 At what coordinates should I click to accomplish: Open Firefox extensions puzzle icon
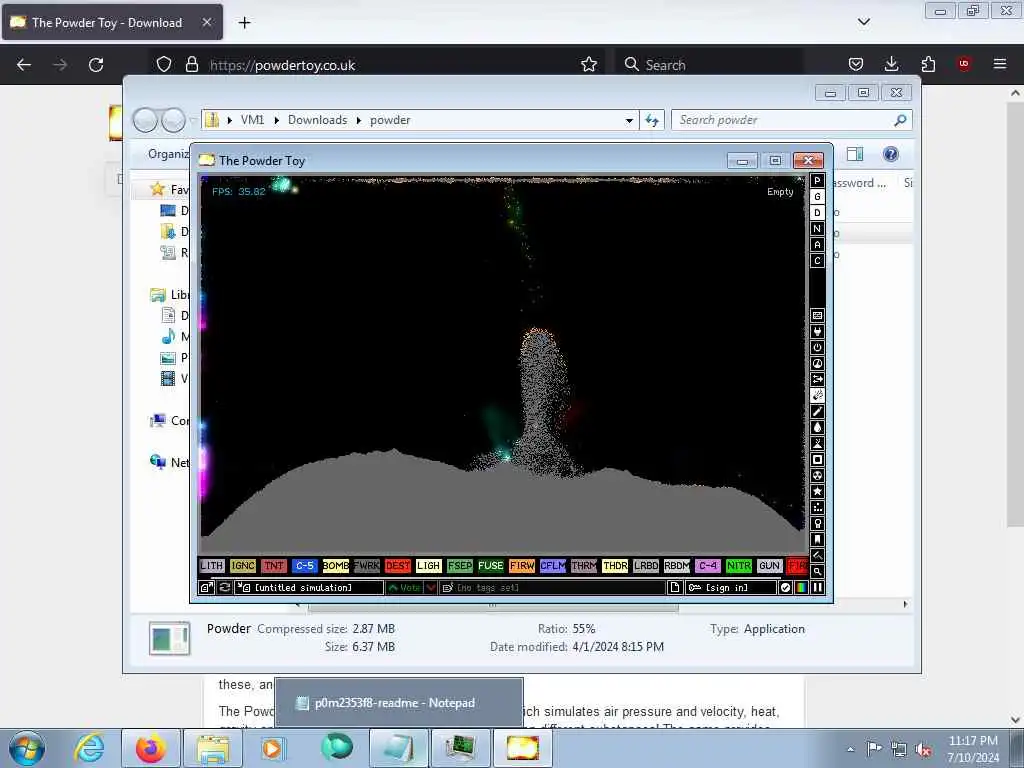pyautogui.click(x=928, y=64)
